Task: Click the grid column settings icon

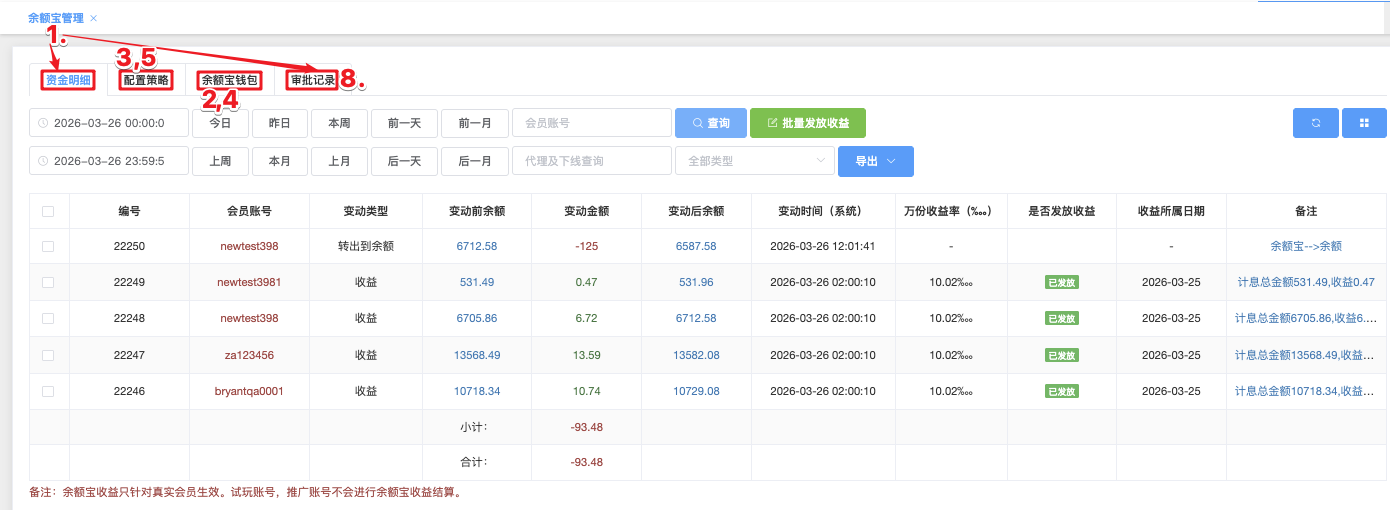Action: click(x=1363, y=123)
